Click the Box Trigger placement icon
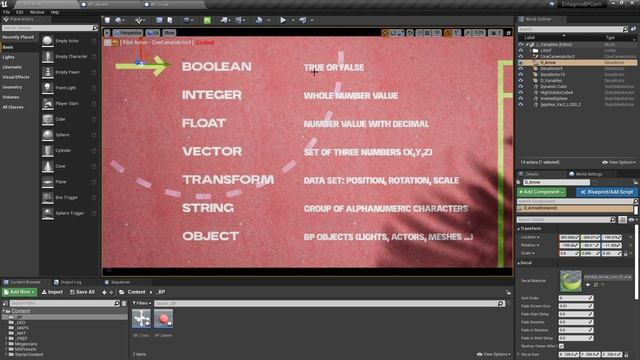 pos(48,198)
